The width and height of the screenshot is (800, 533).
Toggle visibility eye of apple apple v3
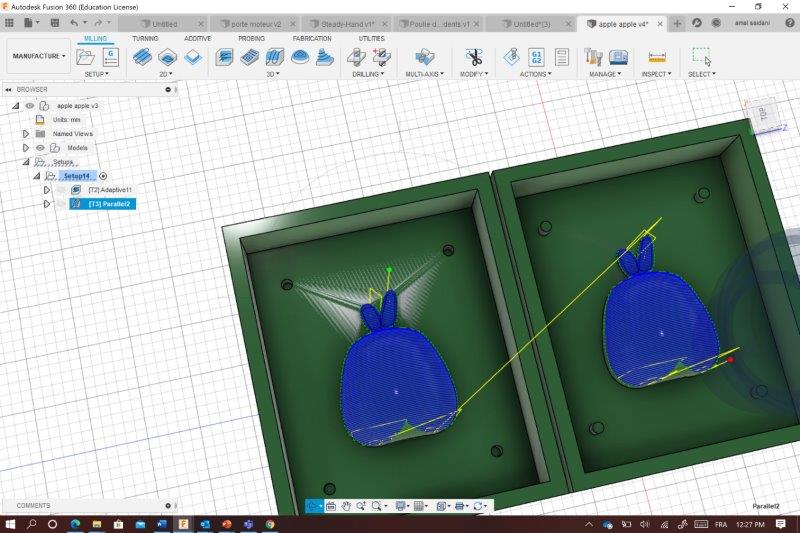pyautogui.click(x=30, y=106)
